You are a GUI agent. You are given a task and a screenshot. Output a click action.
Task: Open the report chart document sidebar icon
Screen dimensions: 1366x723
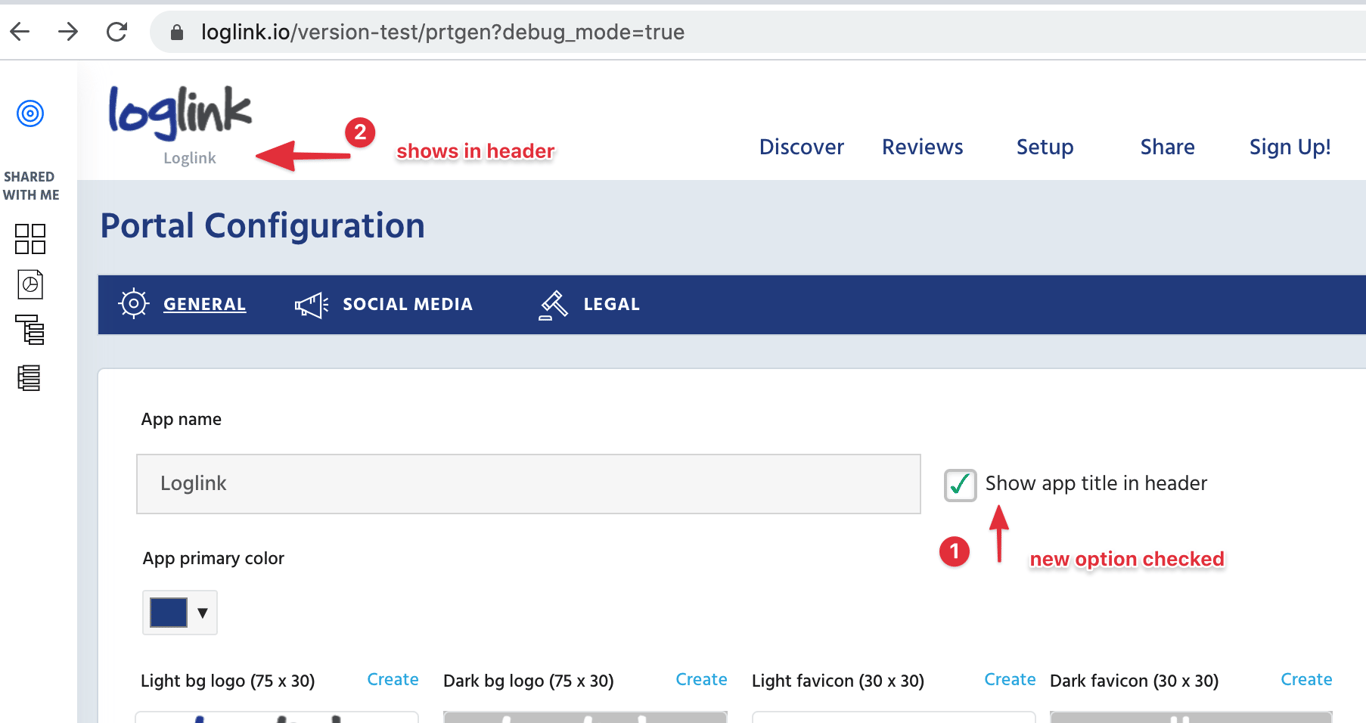click(30, 285)
